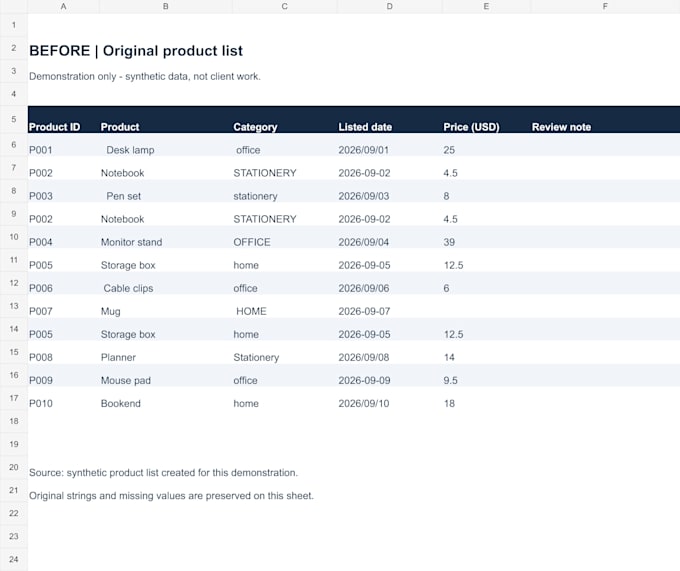Select the date cell 2026-09-09

tap(389, 375)
